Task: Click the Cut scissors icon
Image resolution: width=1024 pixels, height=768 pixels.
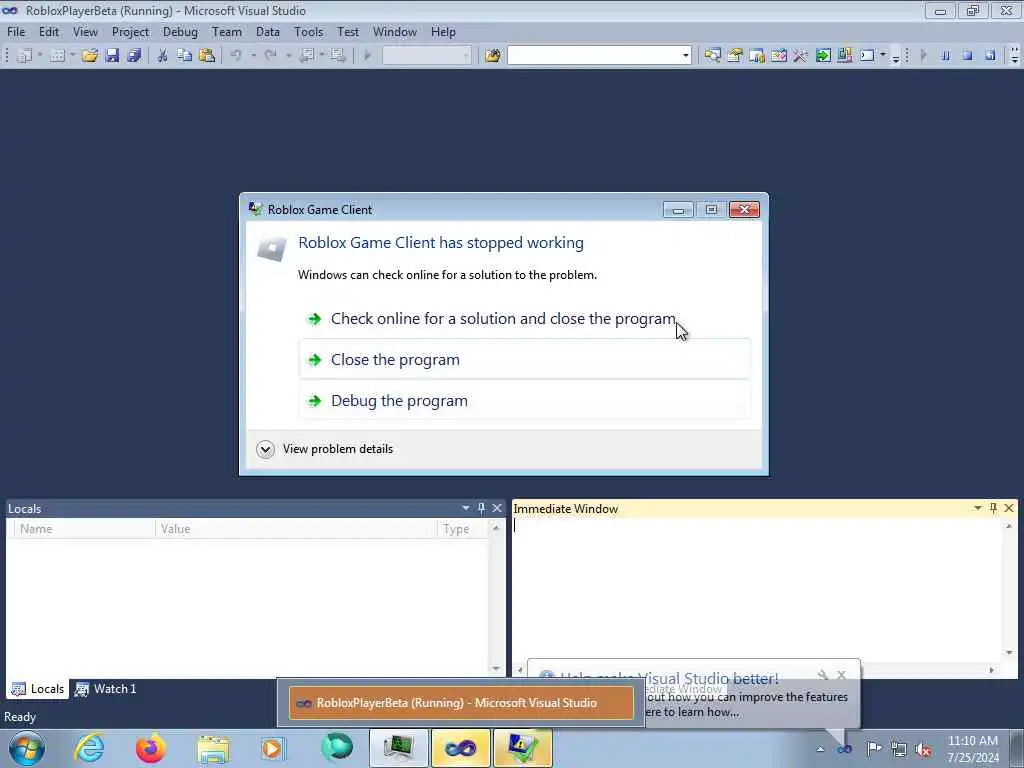Action: coord(163,56)
